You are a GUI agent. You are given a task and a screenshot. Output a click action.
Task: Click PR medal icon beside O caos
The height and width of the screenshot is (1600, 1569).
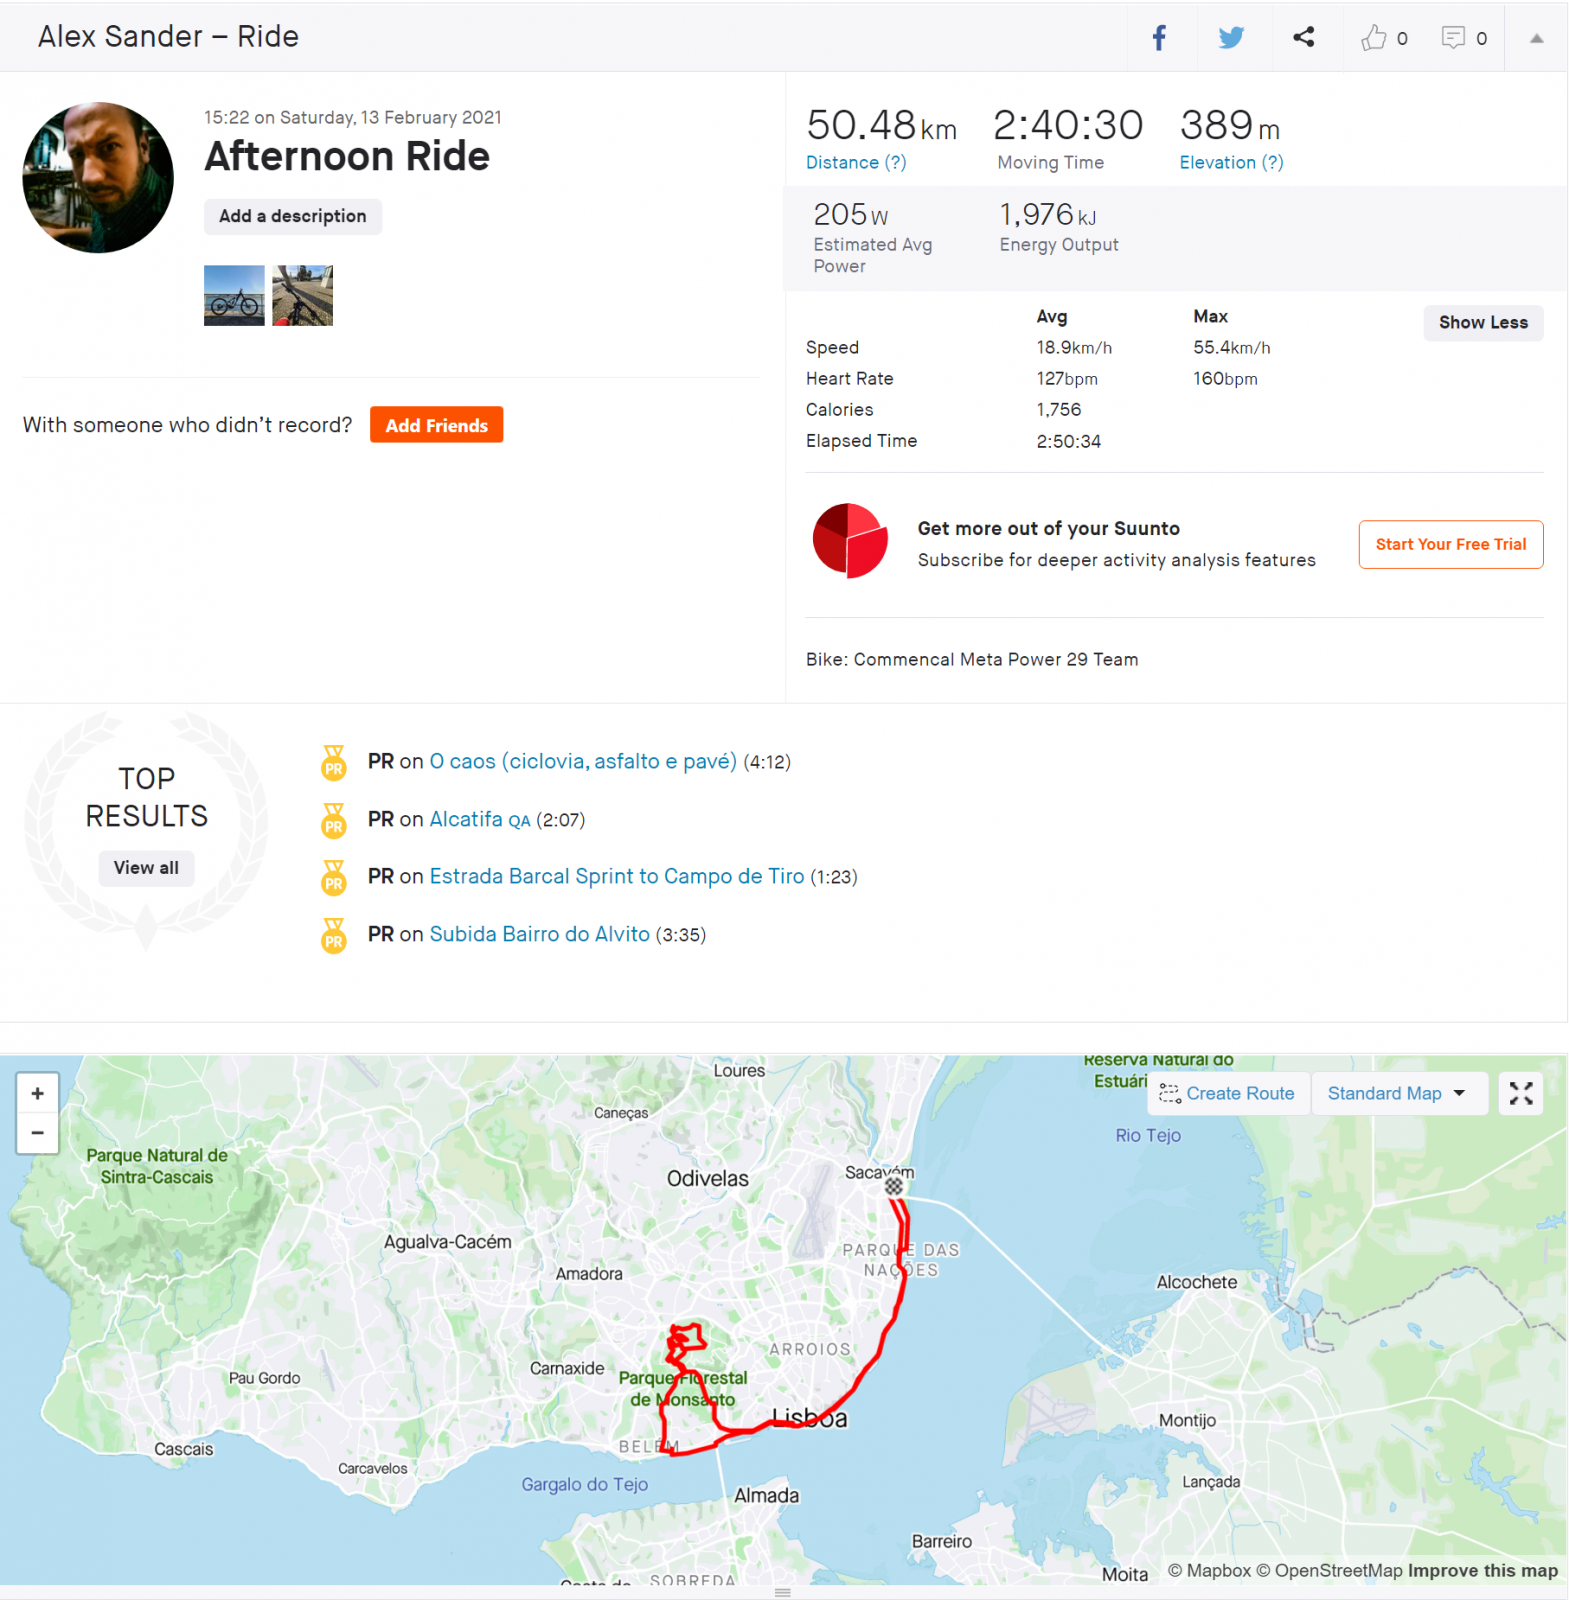[334, 762]
